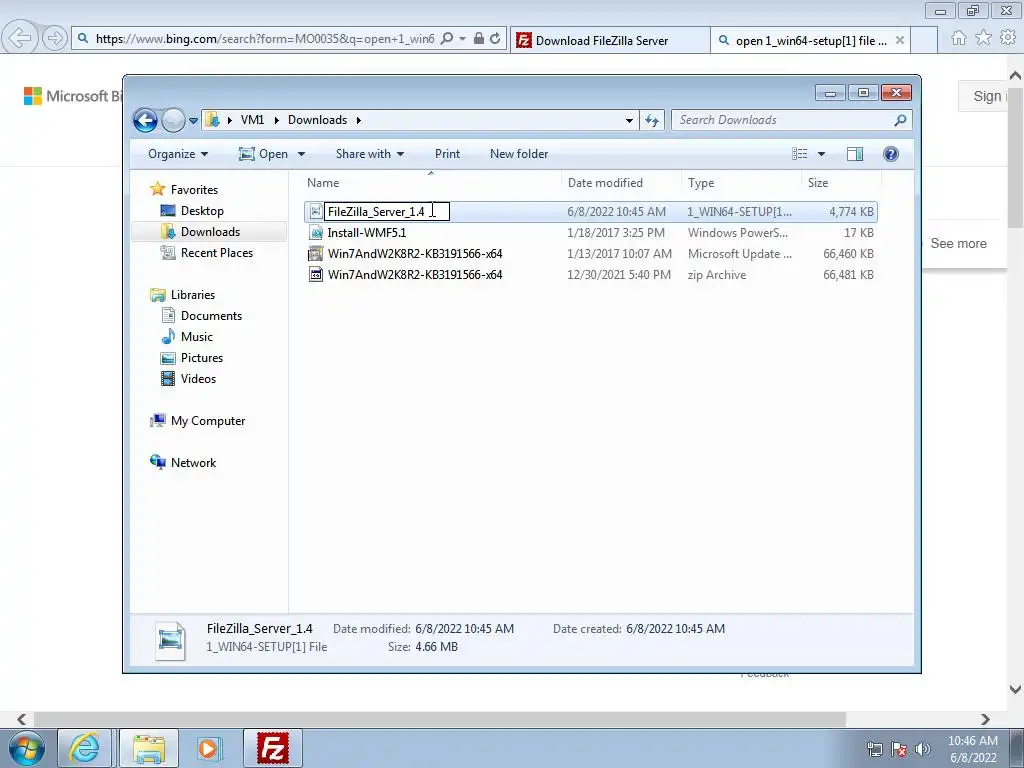Toggle the preview pane icon
Image resolution: width=1024 pixels, height=768 pixels.
pyautogui.click(x=855, y=154)
